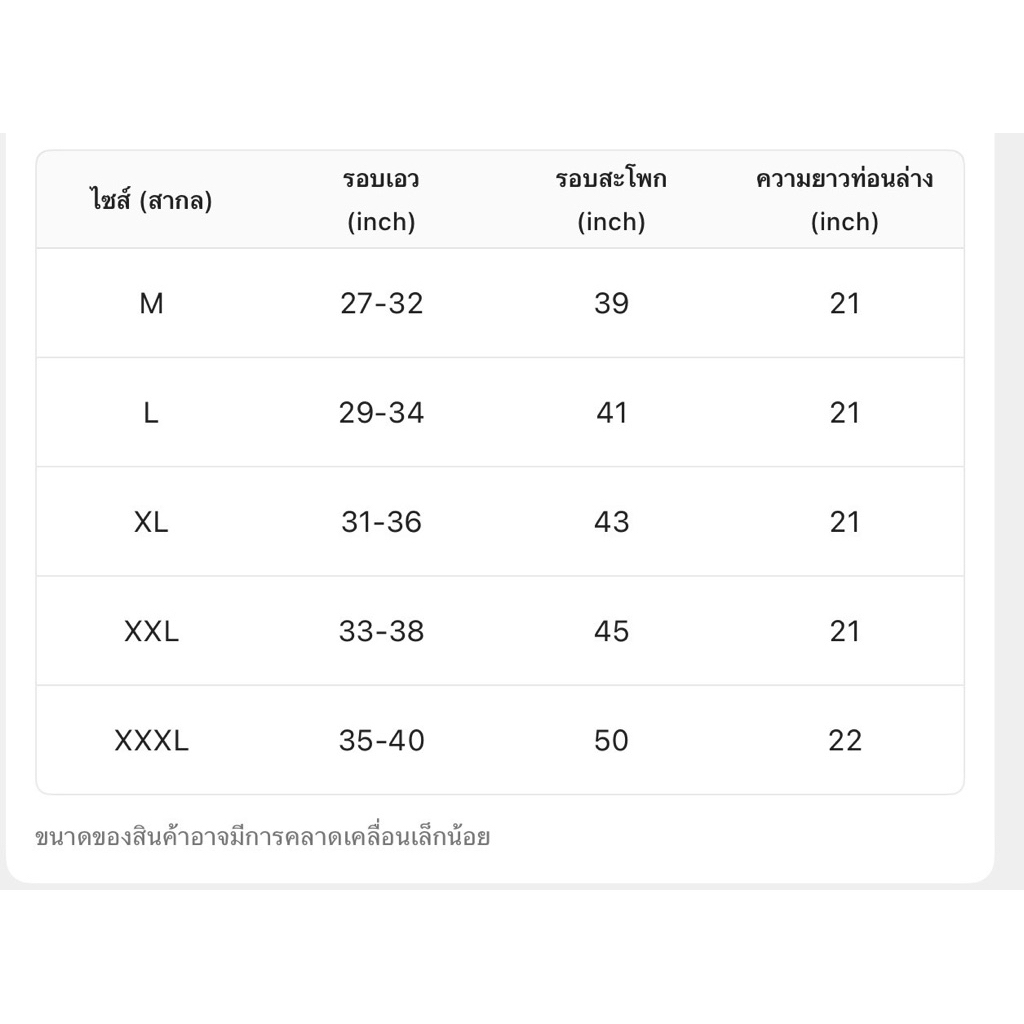Click the ไซส์ (สากล) column header
Image resolution: width=1024 pixels, height=1024 pixels.
point(152,200)
